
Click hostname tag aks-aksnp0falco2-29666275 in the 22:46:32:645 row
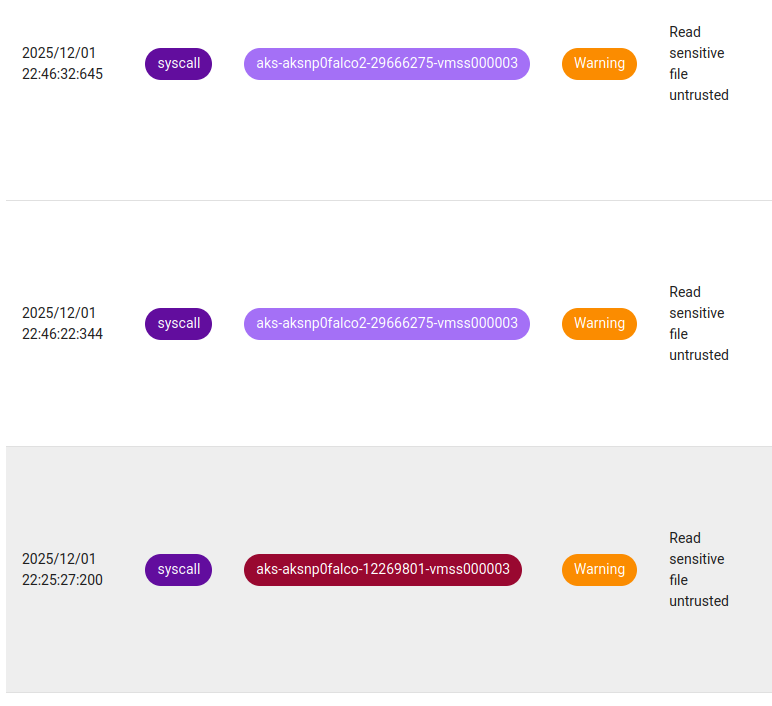(x=386, y=63)
